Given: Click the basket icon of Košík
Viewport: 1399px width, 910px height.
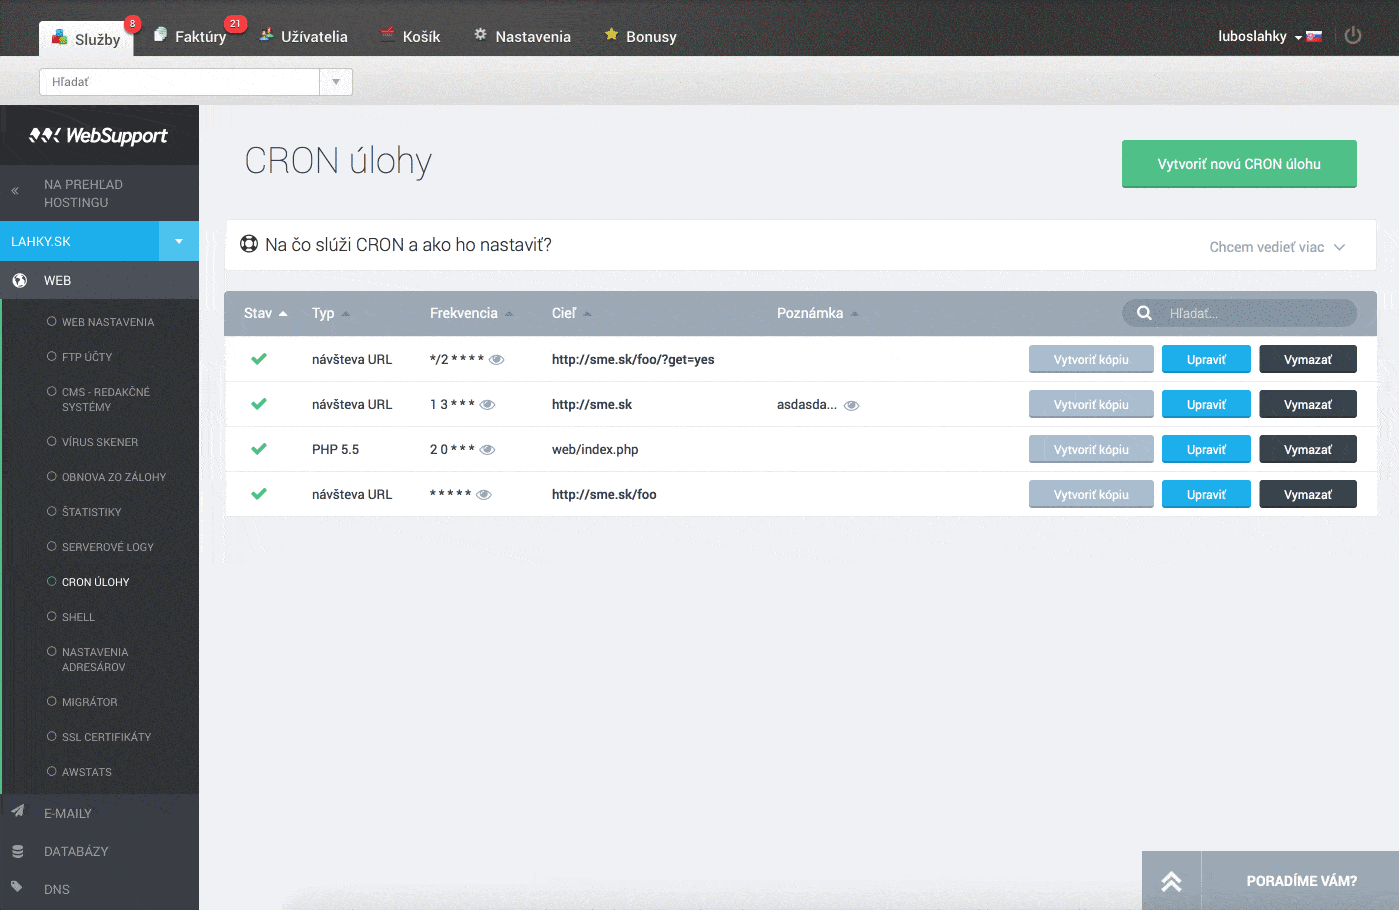Looking at the screenshot, I should tap(388, 35).
